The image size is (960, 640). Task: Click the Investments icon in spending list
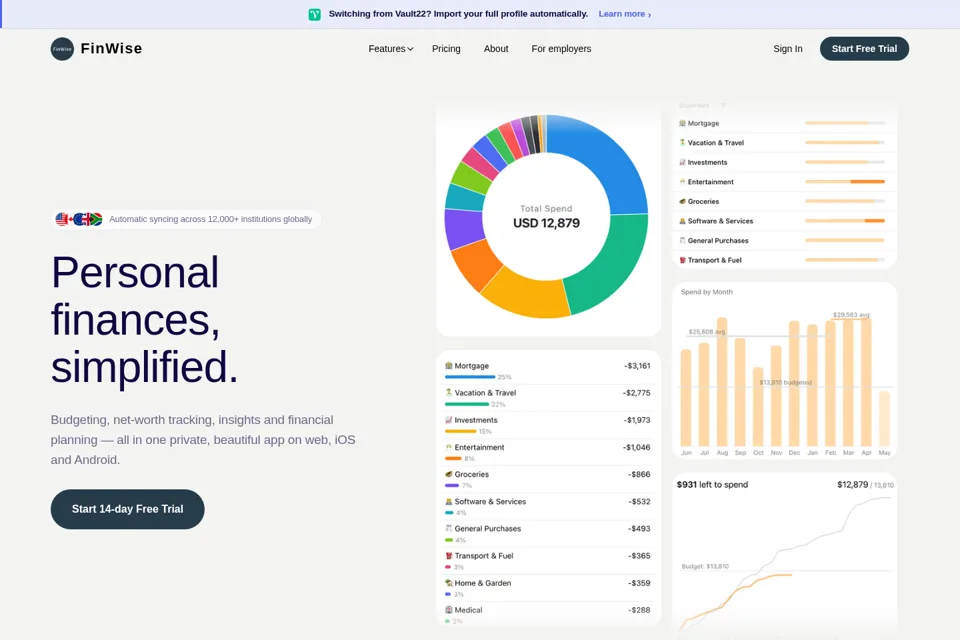pos(449,420)
